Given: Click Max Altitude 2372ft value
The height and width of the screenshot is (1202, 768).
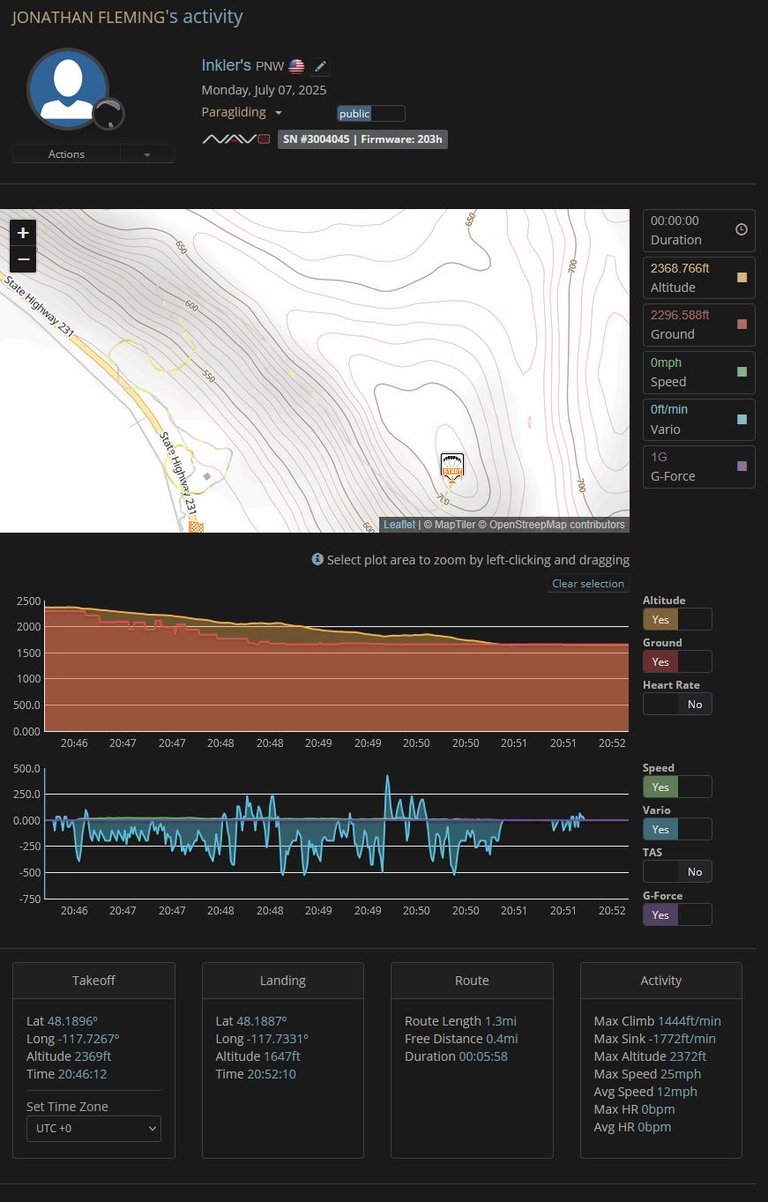Looking at the screenshot, I should [x=688, y=1056].
